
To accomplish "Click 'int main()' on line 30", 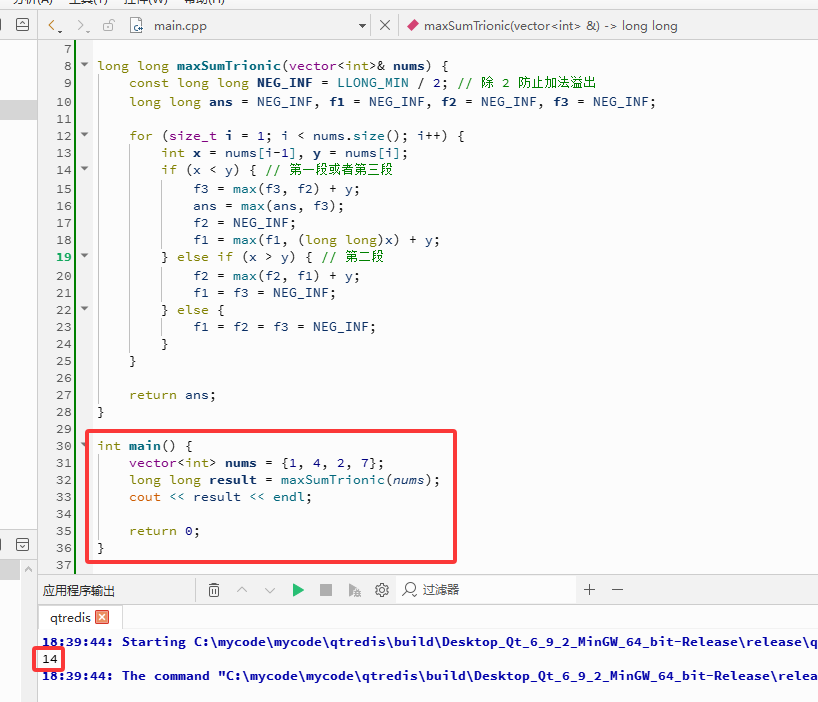I will pyautogui.click(x=137, y=445).
